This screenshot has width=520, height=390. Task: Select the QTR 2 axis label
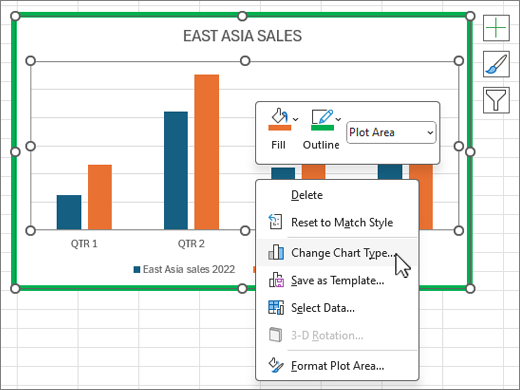click(191, 244)
